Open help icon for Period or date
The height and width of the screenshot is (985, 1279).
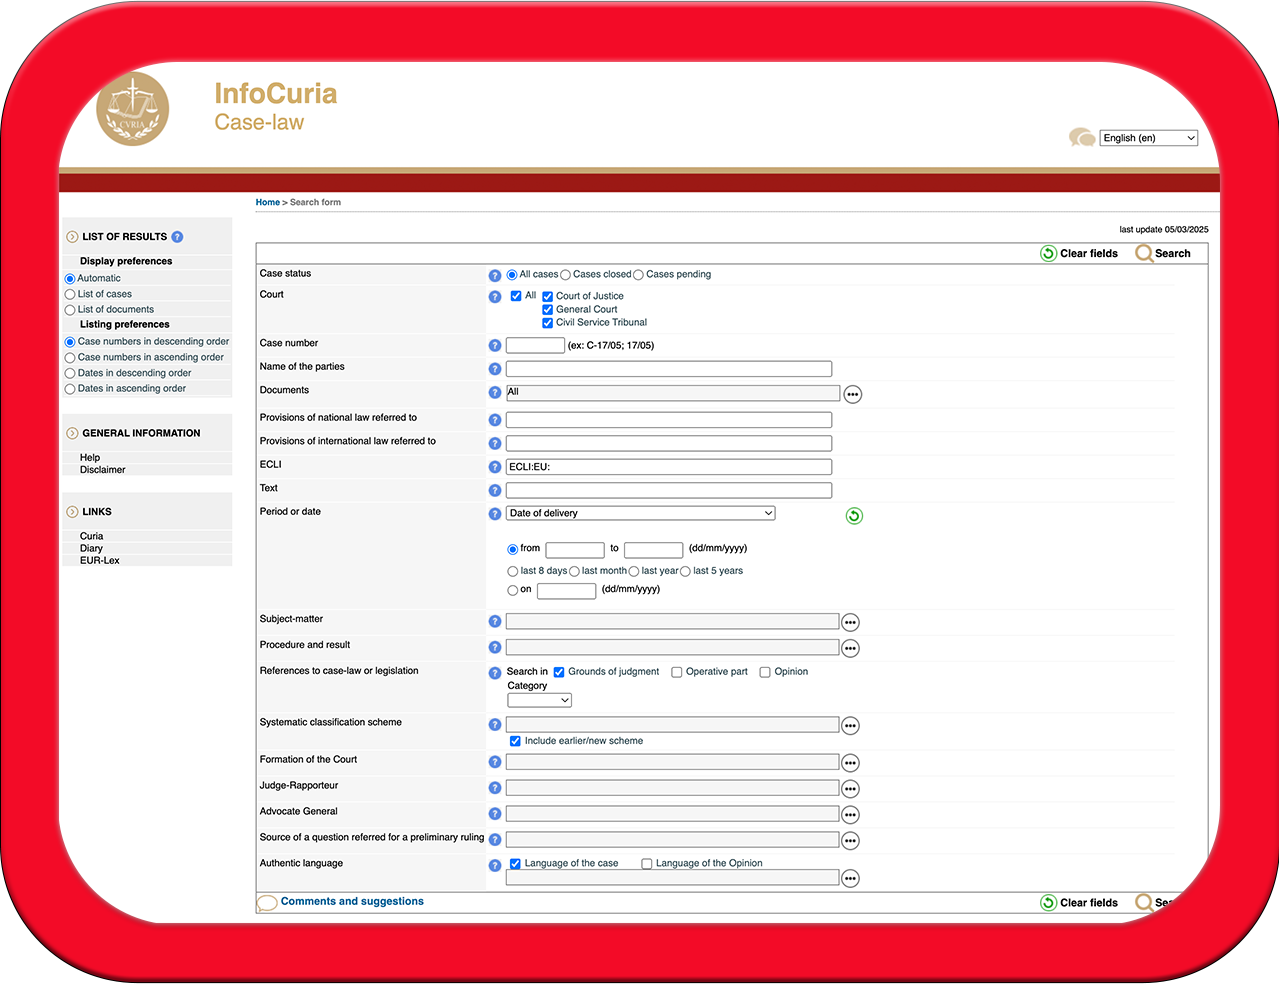pos(494,514)
